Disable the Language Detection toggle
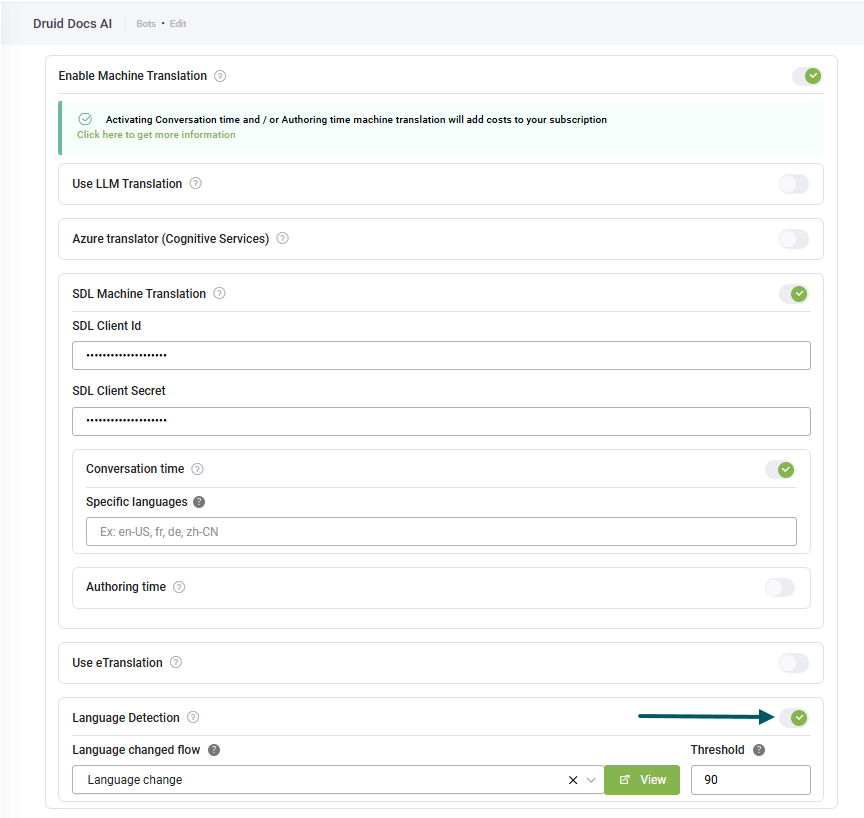 click(x=793, y=718)
